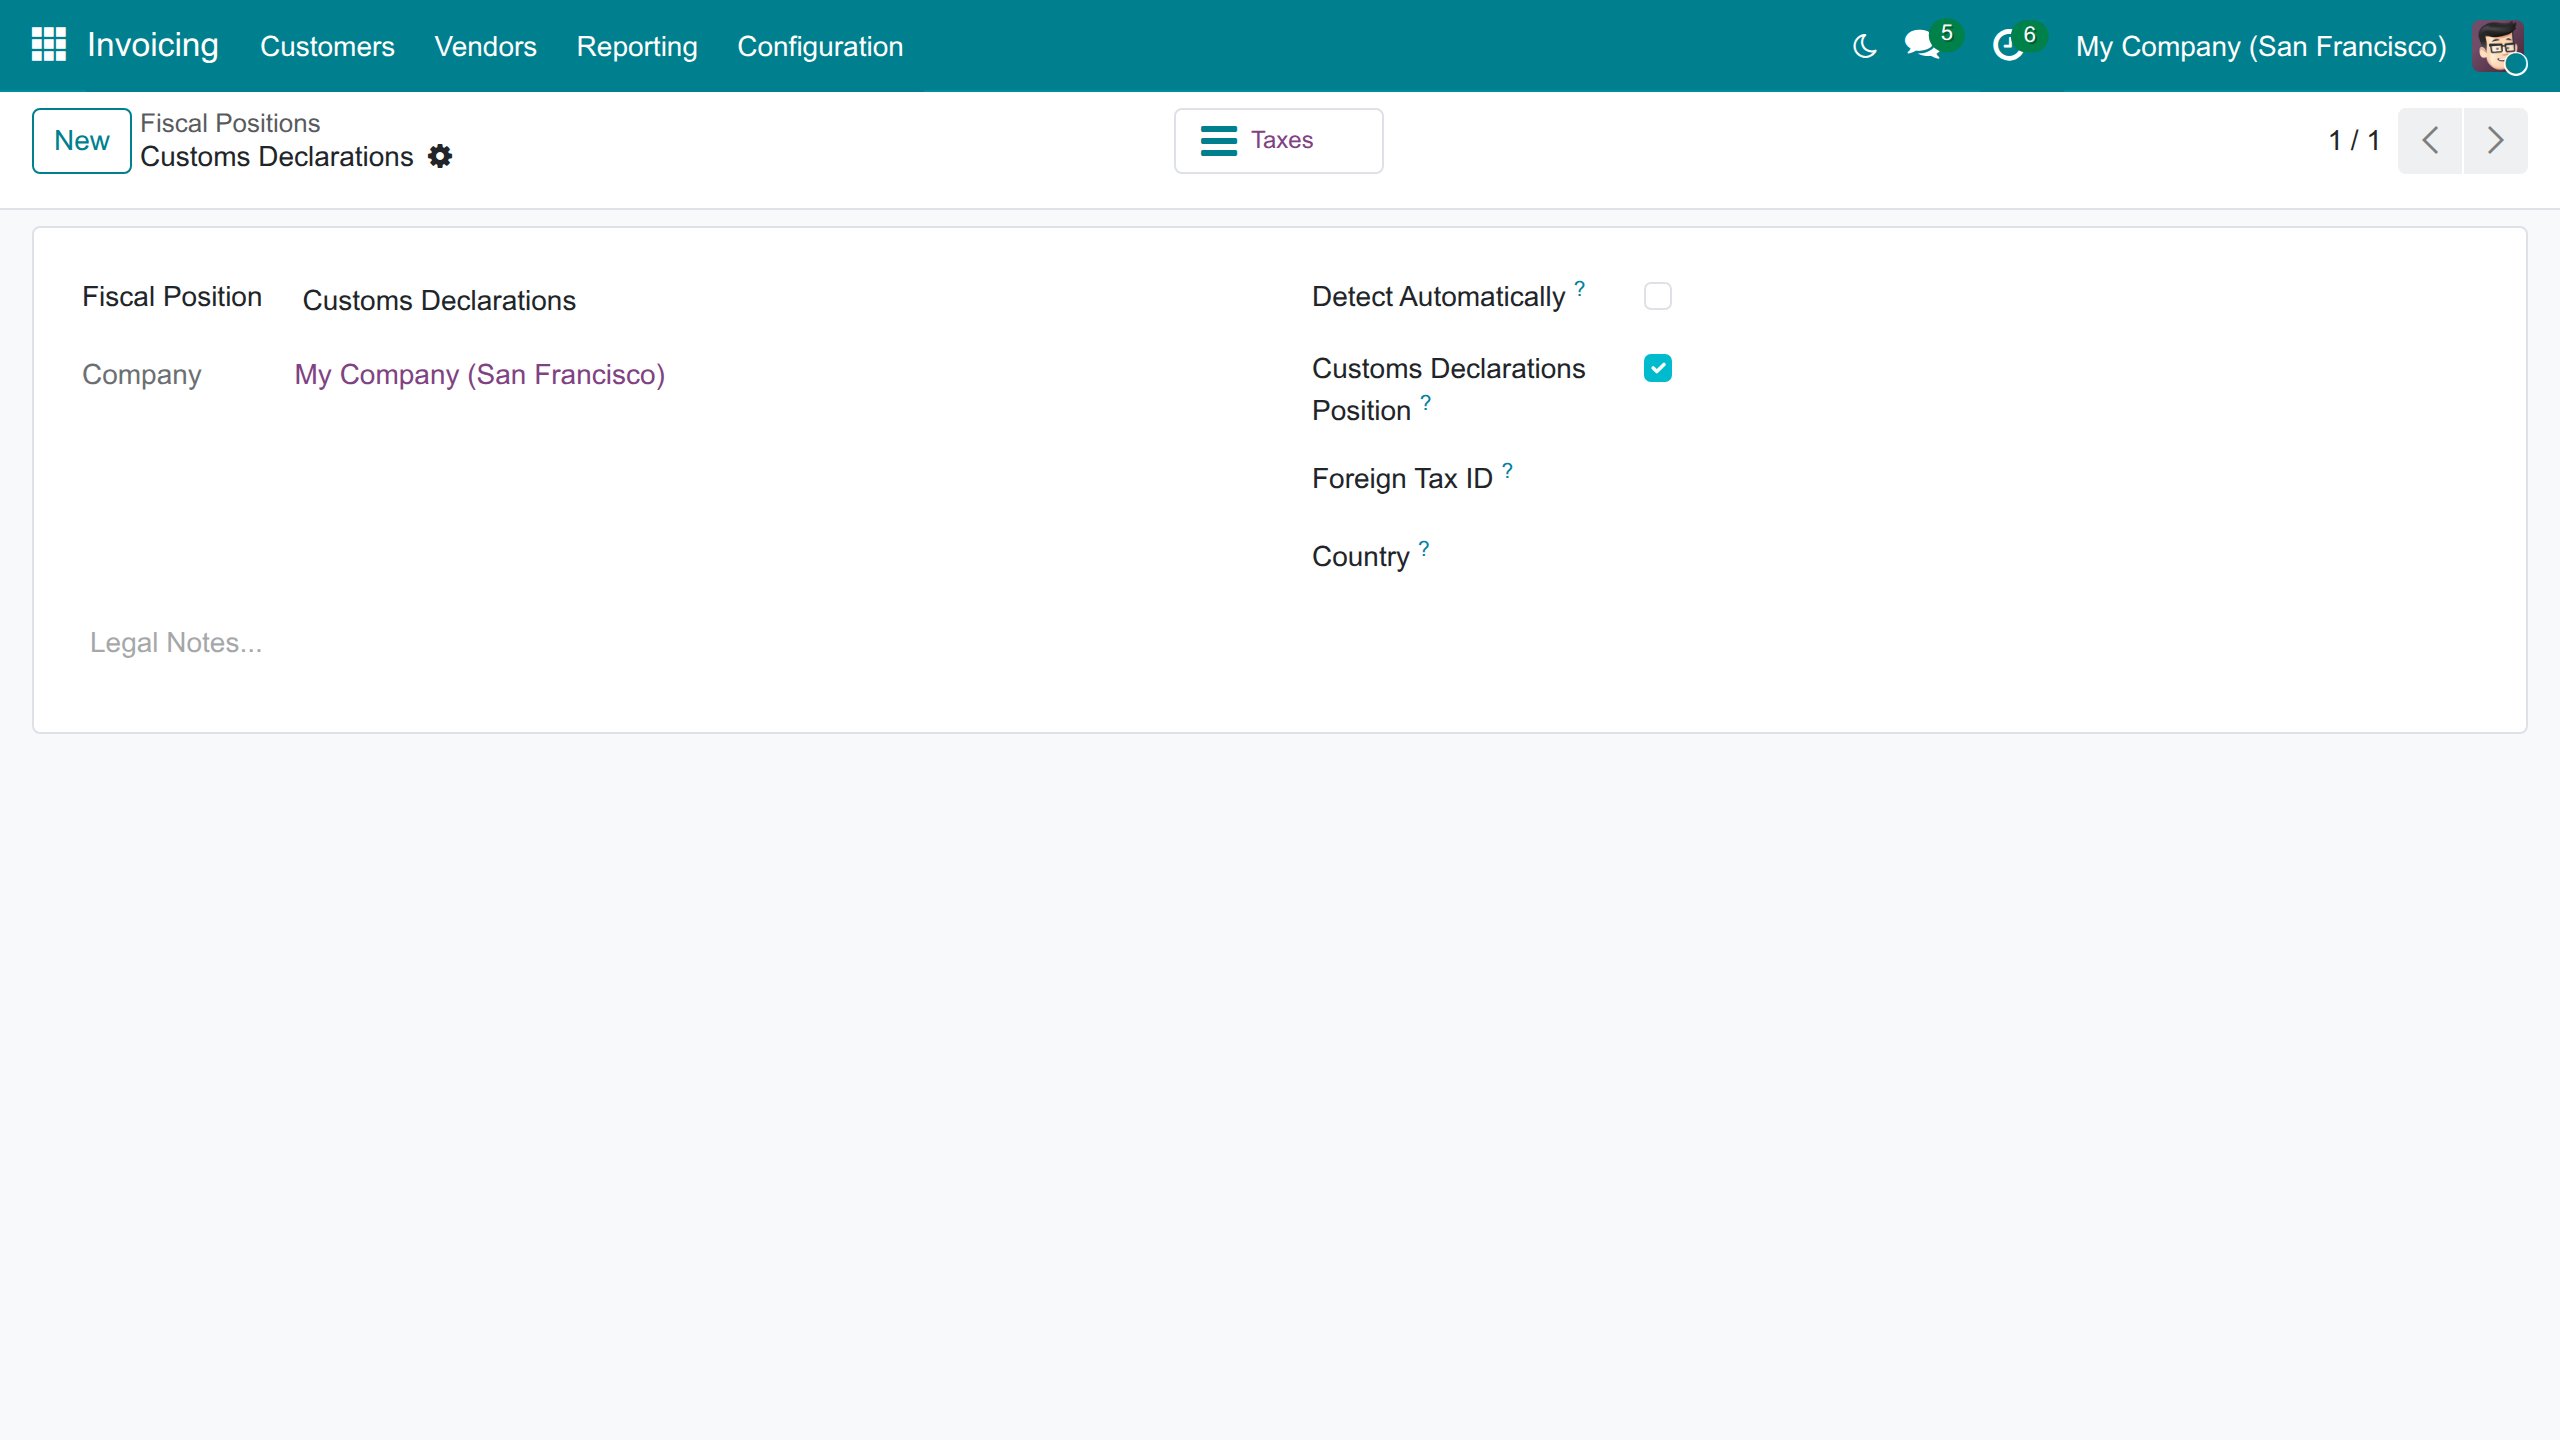Go back to Fiscal Positions breadcrumb
This screenshot has height=1440, width=2560.
click(x=230, y=123)
